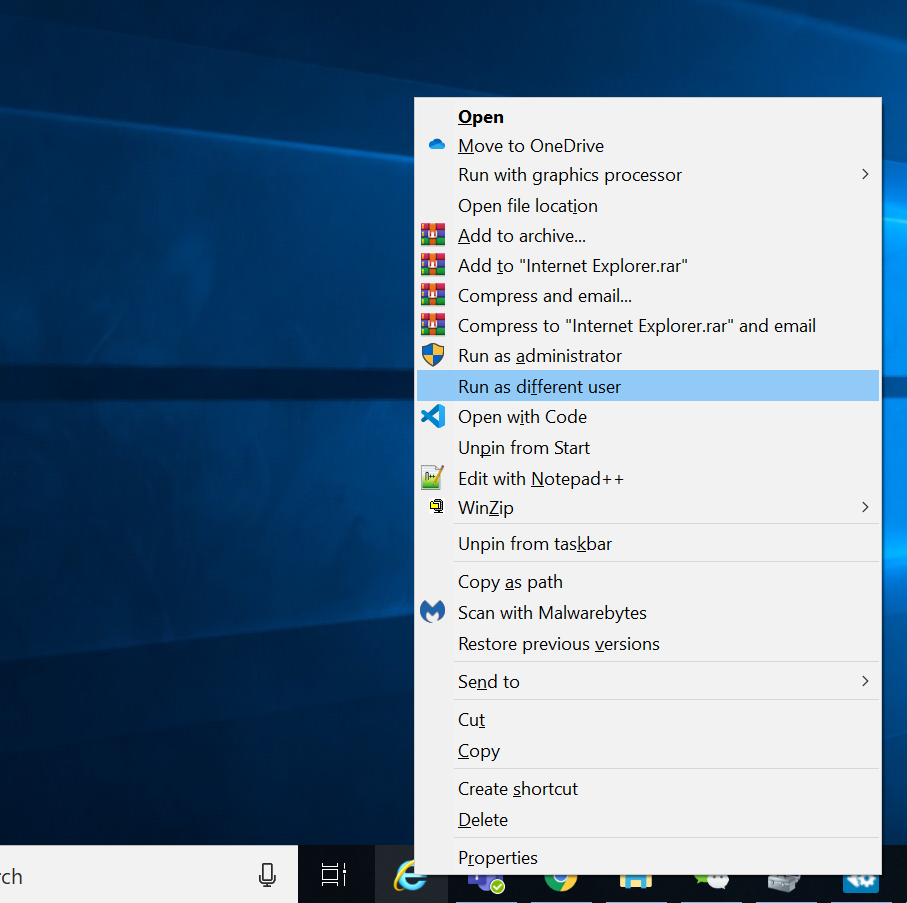Screen dimensions: 907x903
Task: Click the OneDrive cloud icon in menu
Action: tap(436, 145)
